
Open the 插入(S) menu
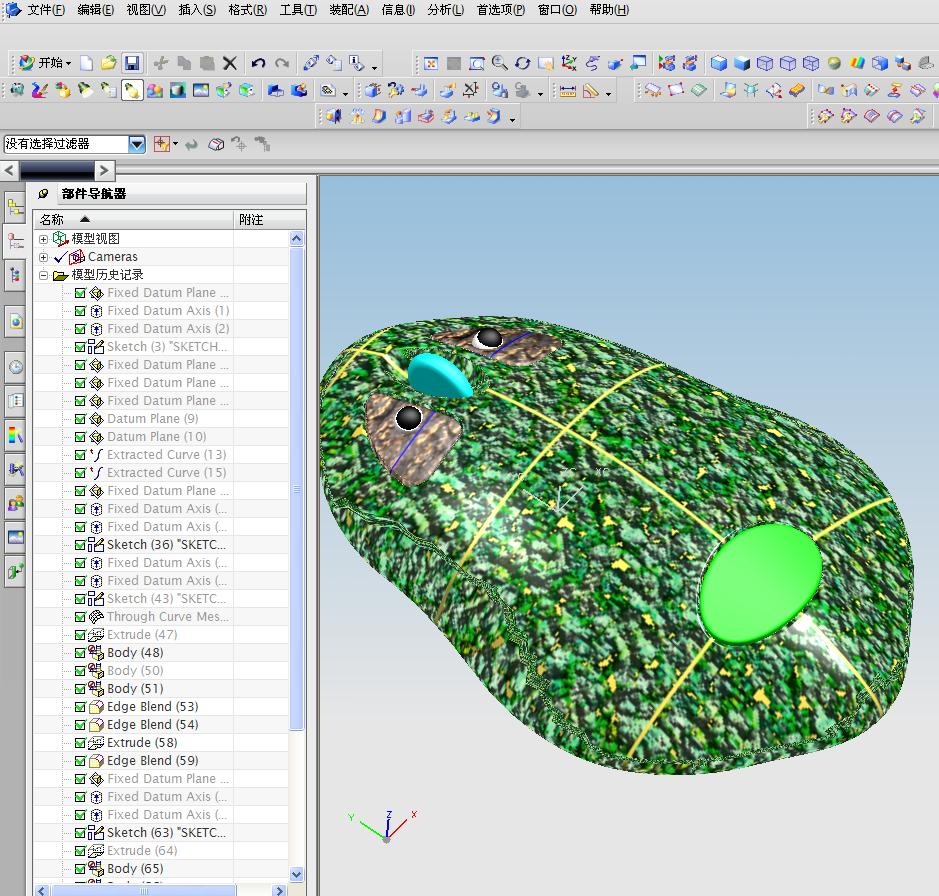coord(196,10)
